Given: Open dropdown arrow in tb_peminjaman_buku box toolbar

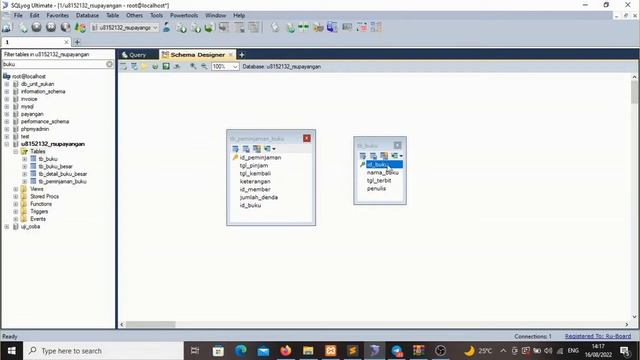Looking at the screenshot, I should point(273,149).
